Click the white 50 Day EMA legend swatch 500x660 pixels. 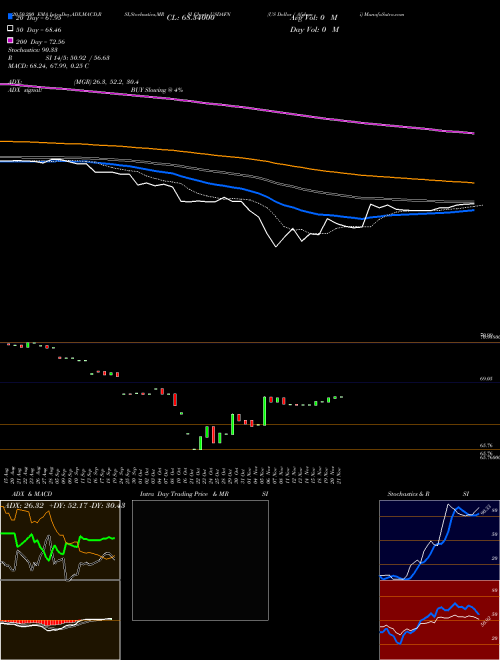pyautogui.click(x=10, y=29)
